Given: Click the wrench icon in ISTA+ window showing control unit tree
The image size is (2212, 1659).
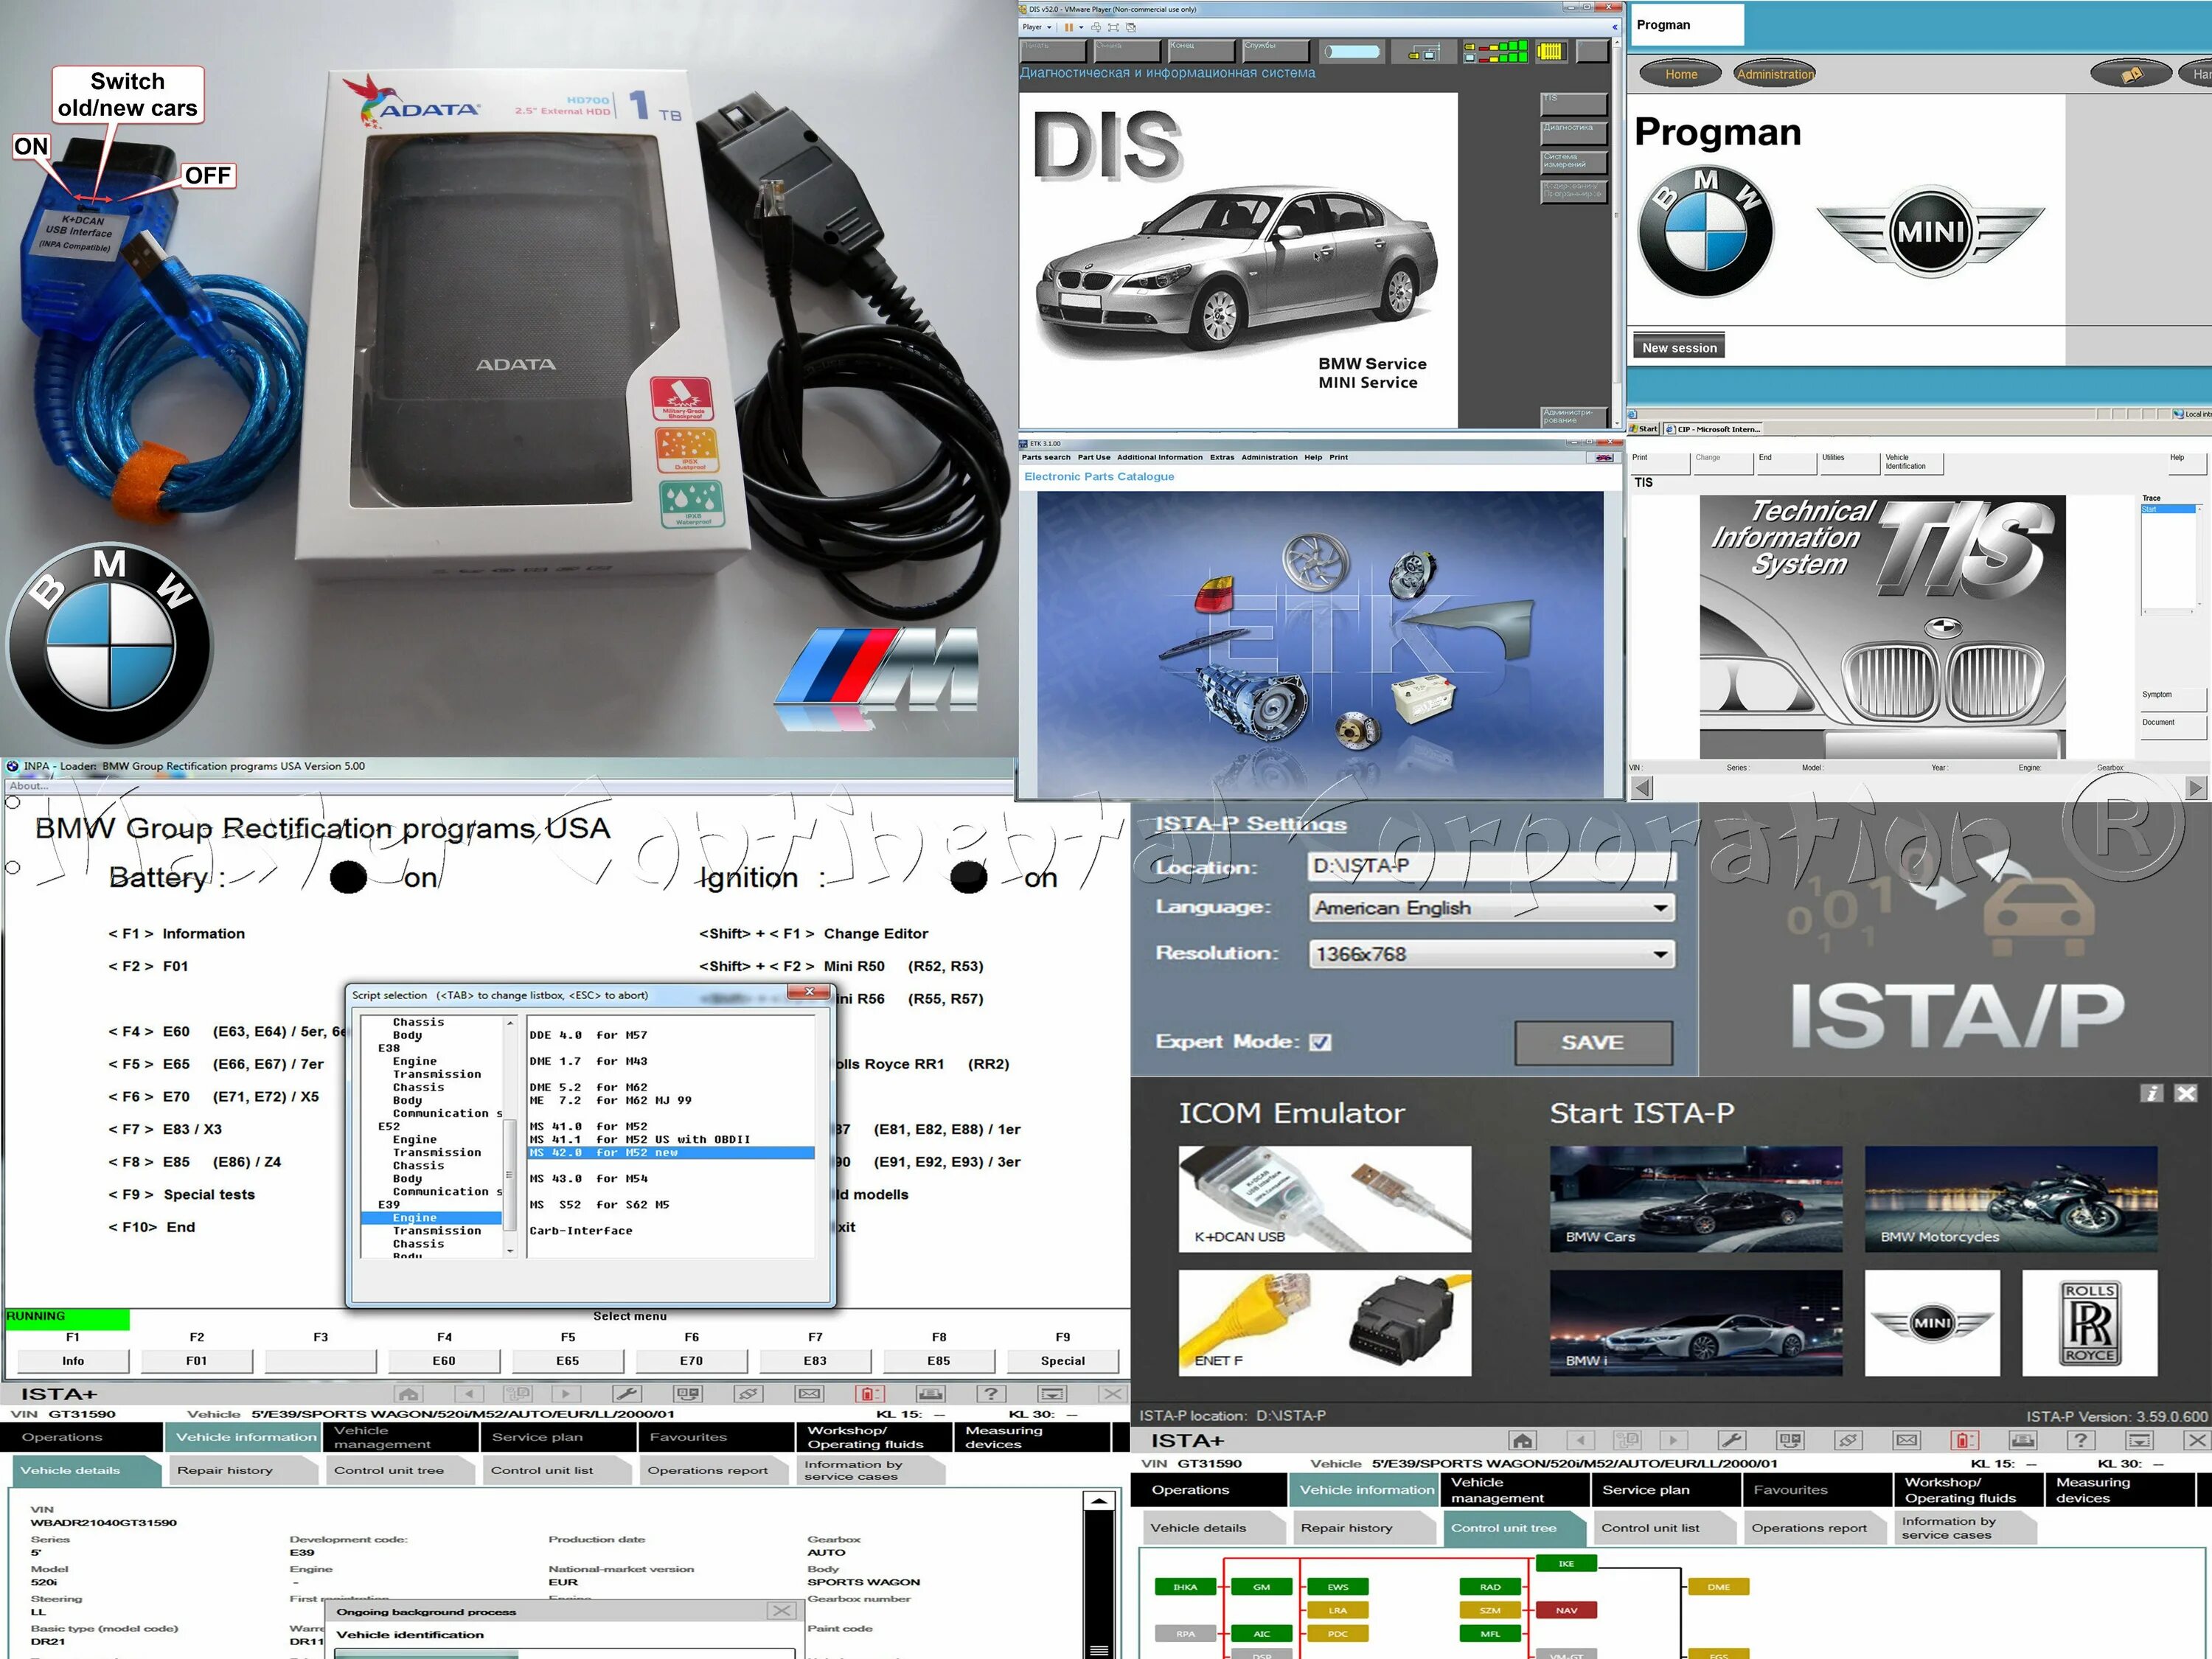Looking at the screenshot, I should [x=1732, y=1440].
